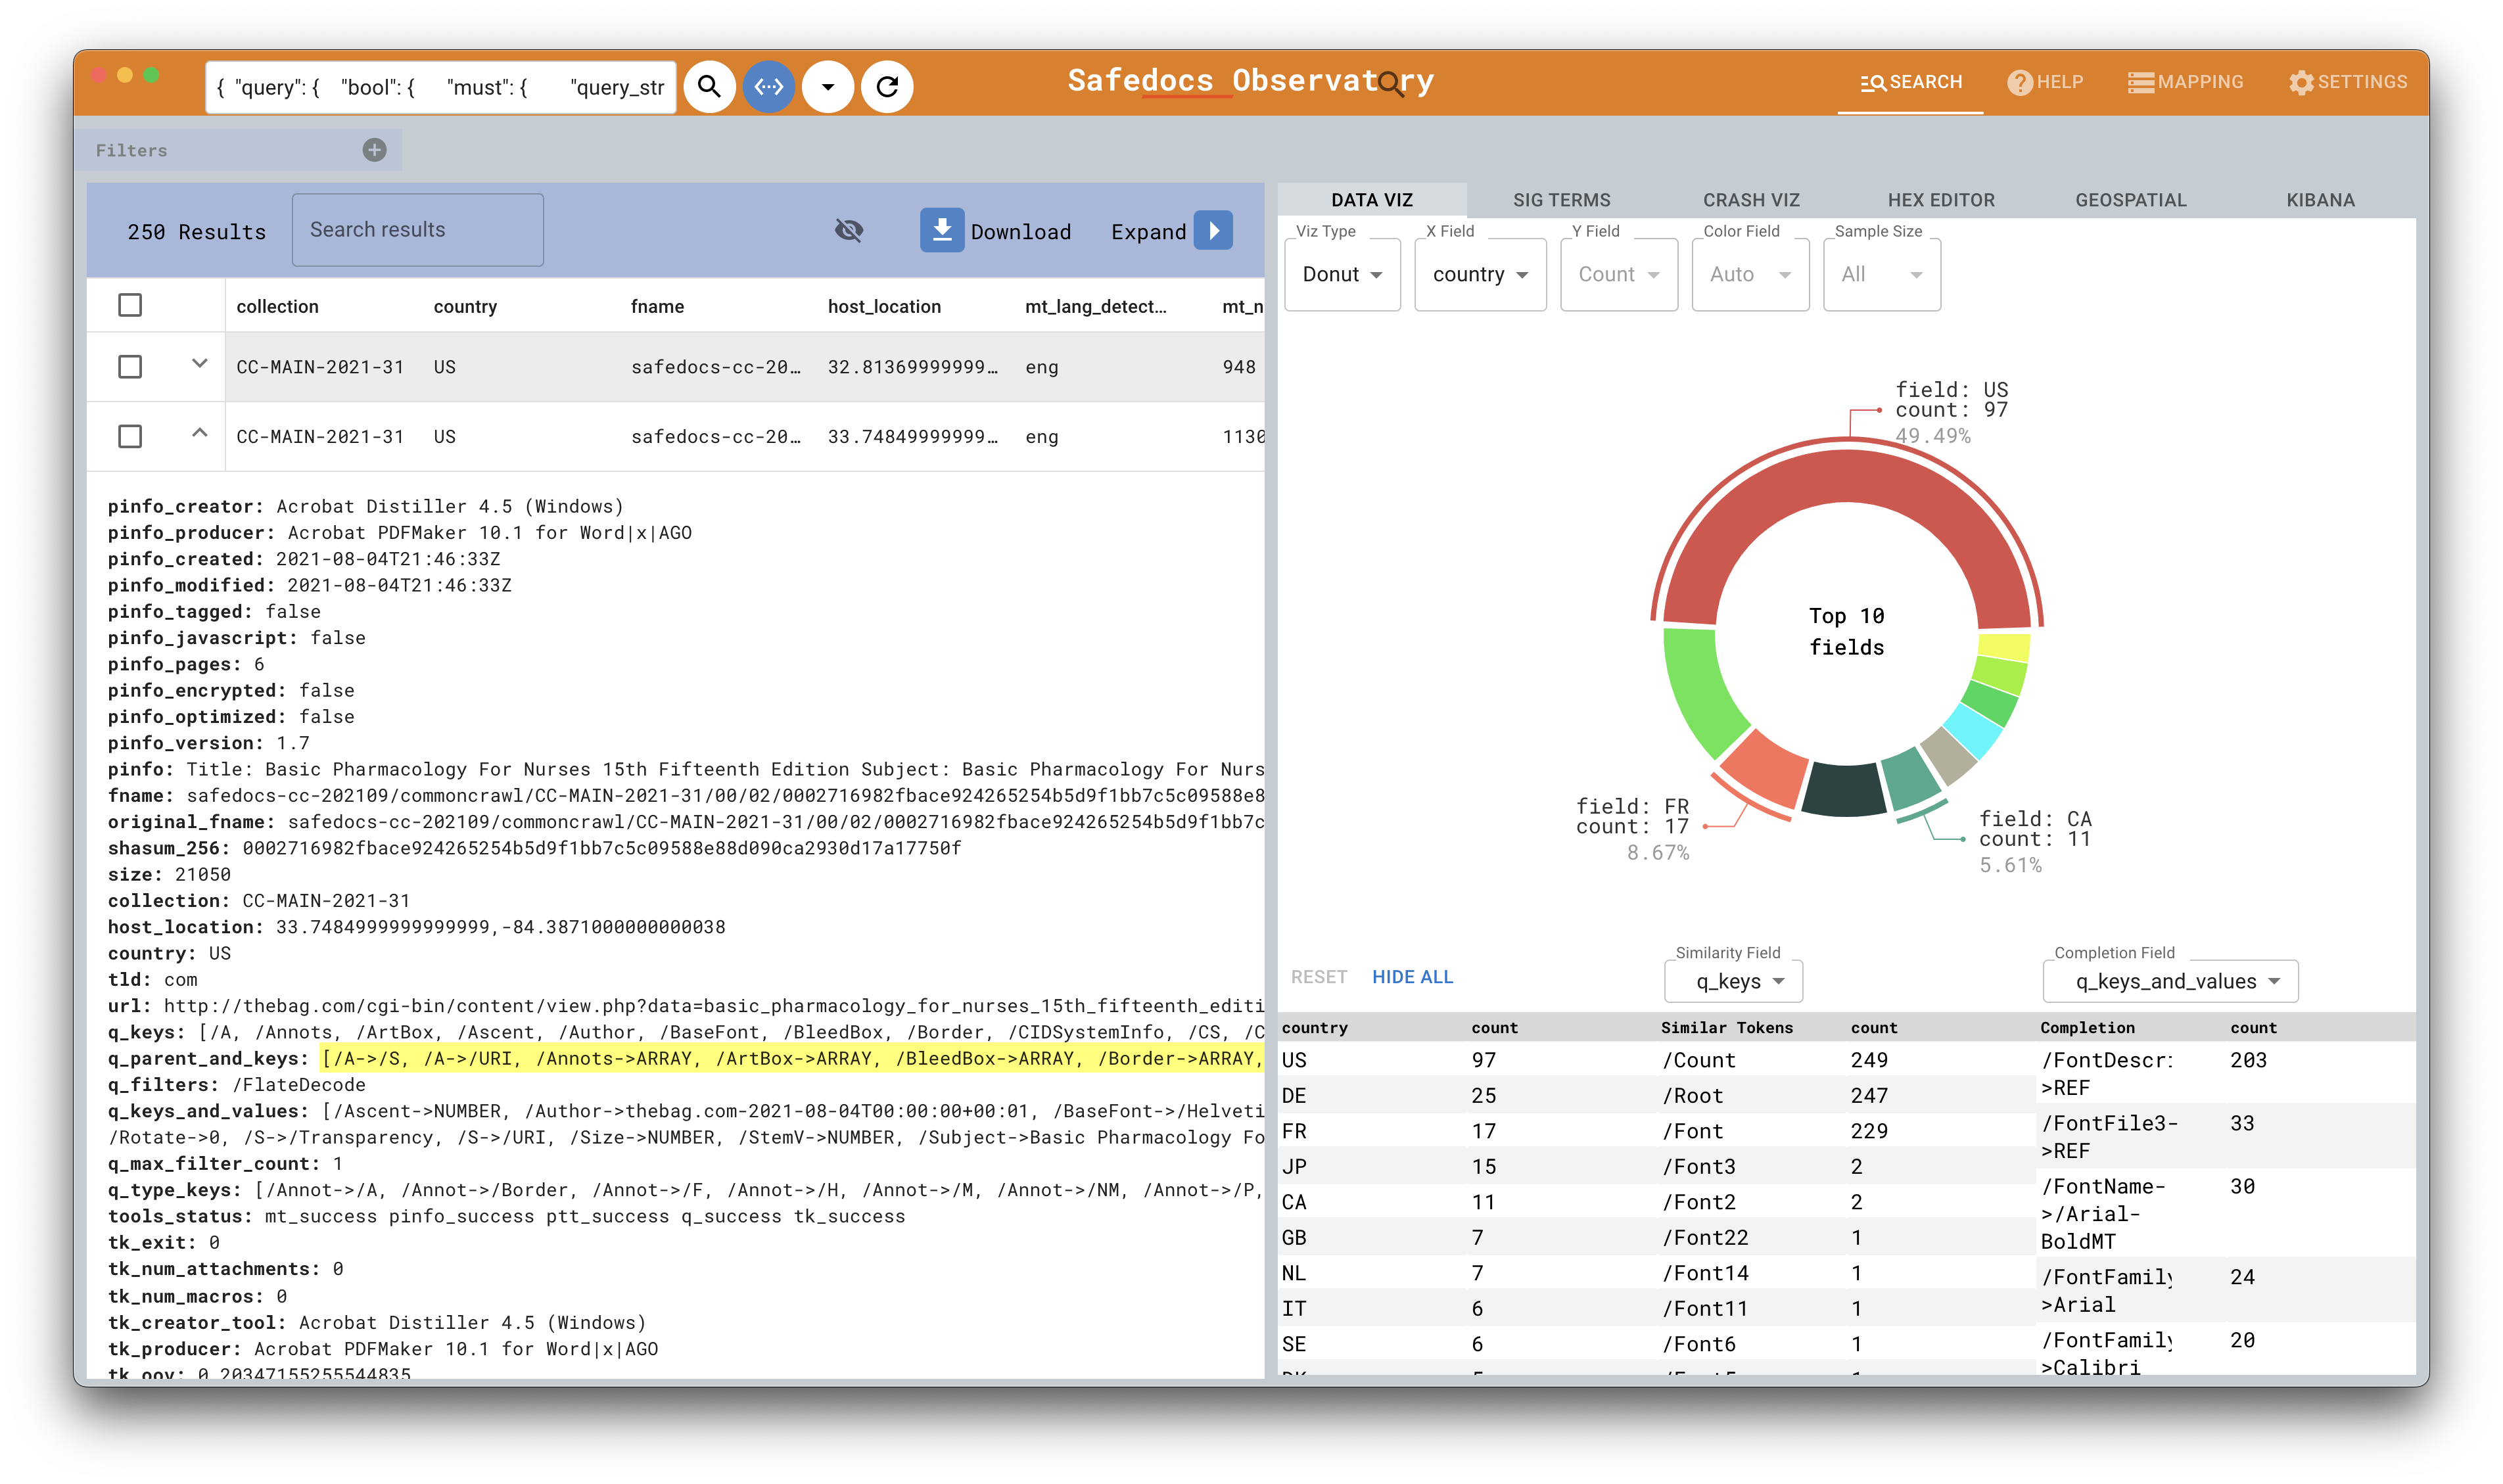Switch to the SIG TERMS tab
Viewport: 2503px width, 1484px height.
click(1561, 200)
